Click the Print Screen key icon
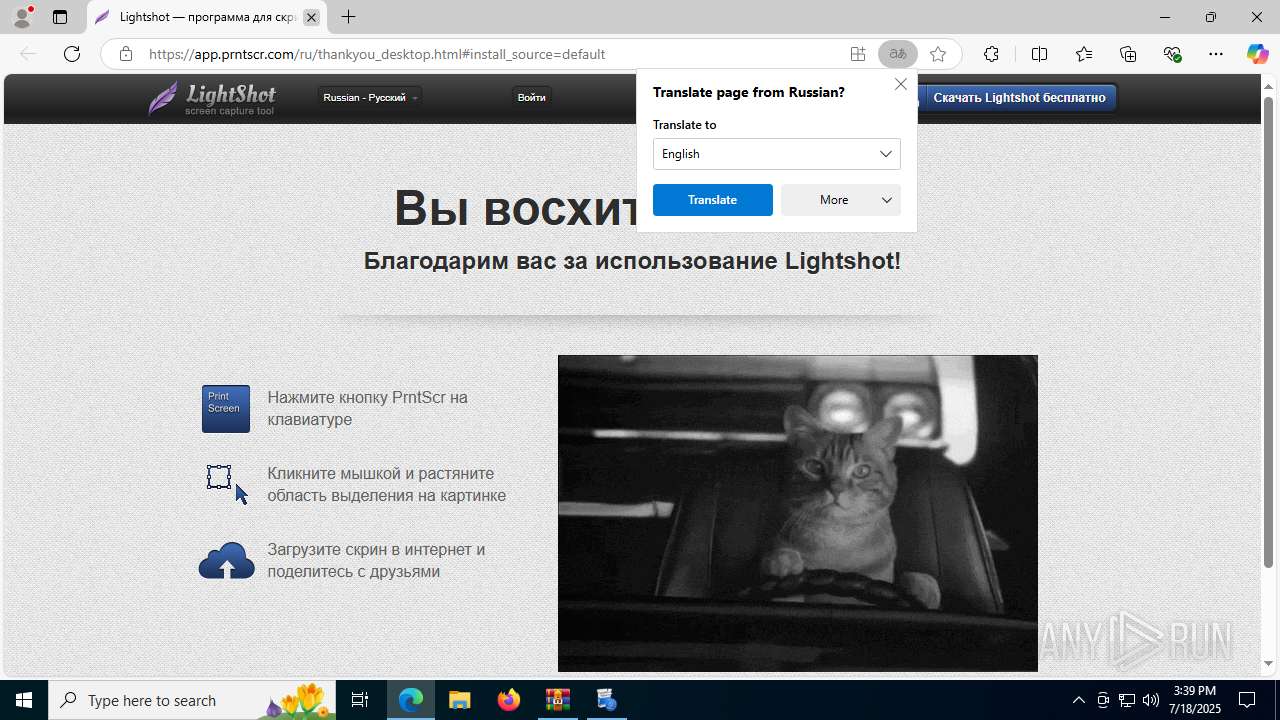This screenshot has width=1280, height=720. tap(226, 409)
